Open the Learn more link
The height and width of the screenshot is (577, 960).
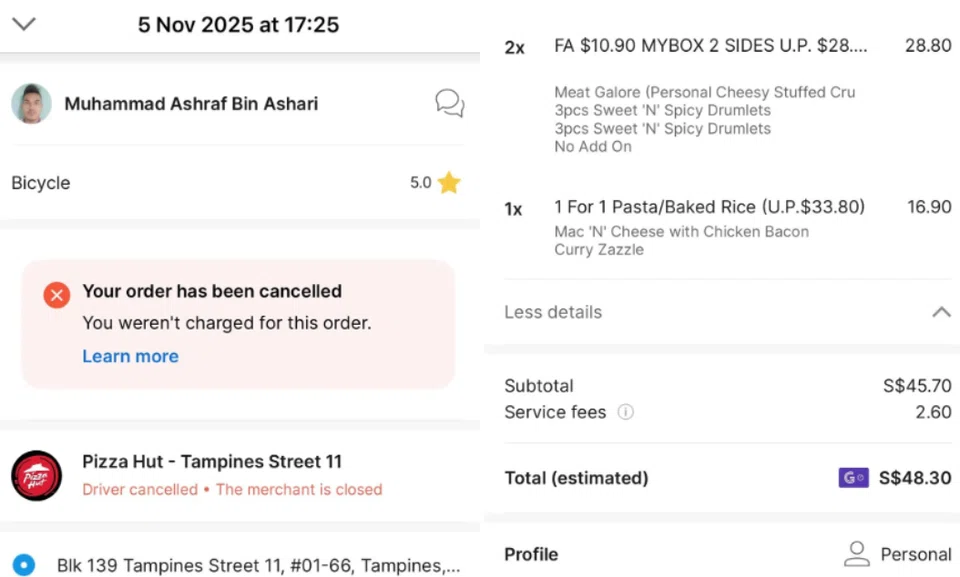click(x=130, y=356)
